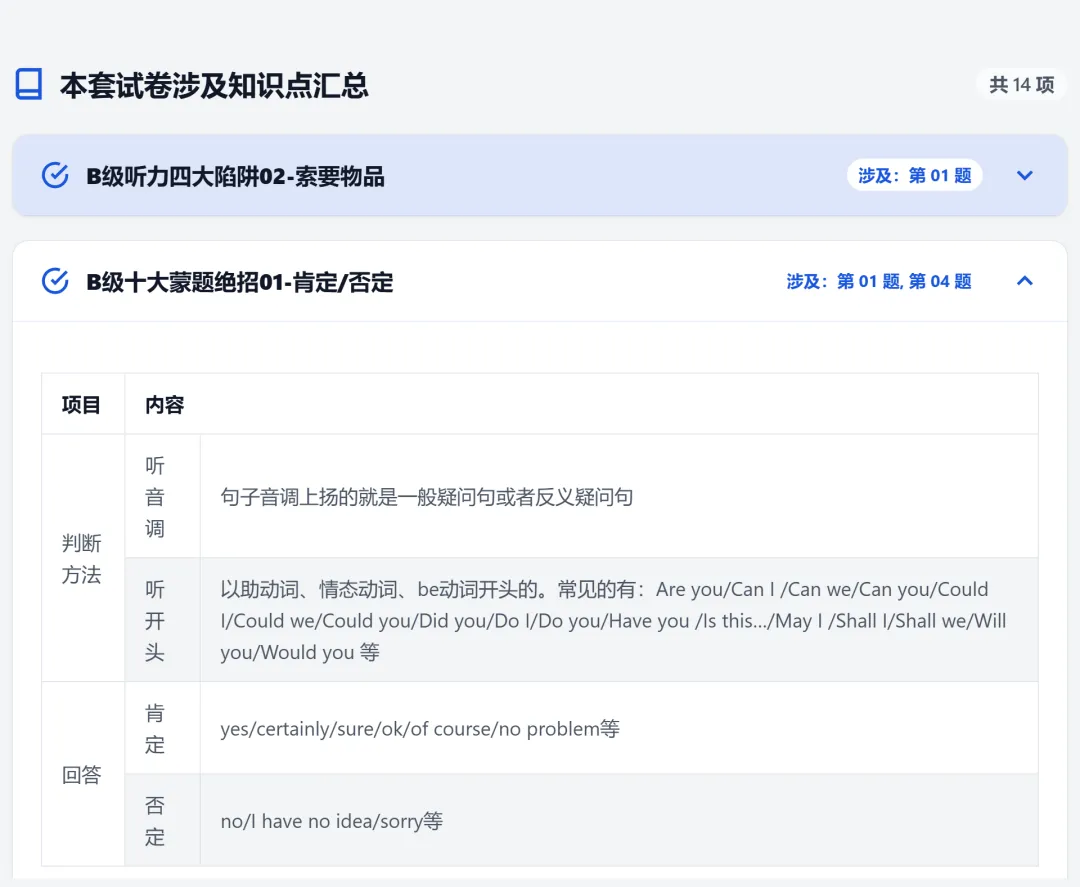Click the 肯定 sub-label cell
Image resolution: width=1080 pixels, height=887 pixels.
(163, 729)
